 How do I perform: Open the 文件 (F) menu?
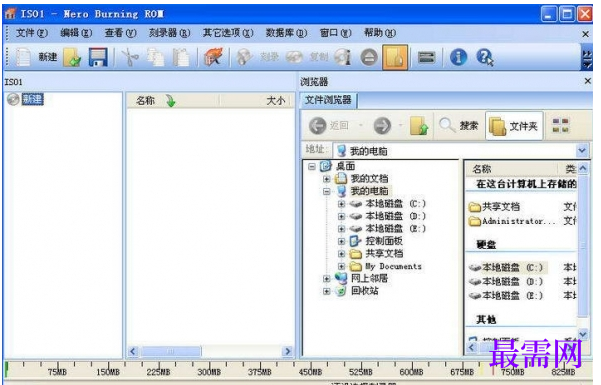pos(32,33)
